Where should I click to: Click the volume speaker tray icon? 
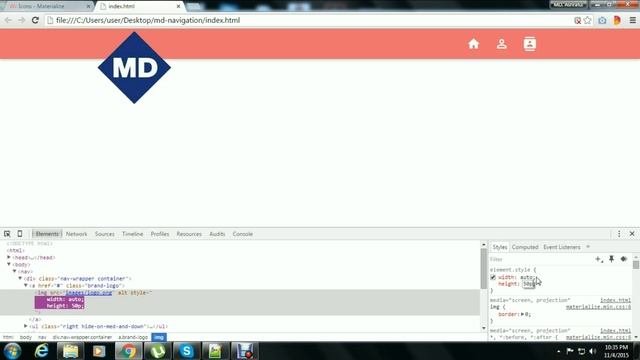pos(593,351)
